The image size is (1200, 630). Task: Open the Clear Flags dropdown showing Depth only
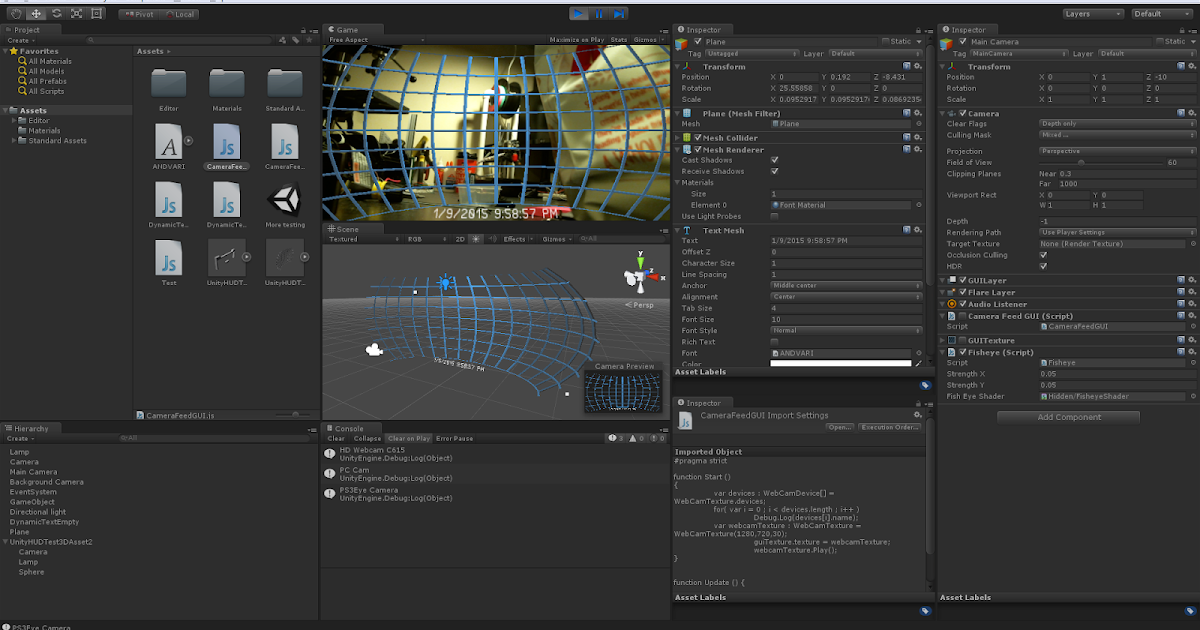(x=1115, y=124)
